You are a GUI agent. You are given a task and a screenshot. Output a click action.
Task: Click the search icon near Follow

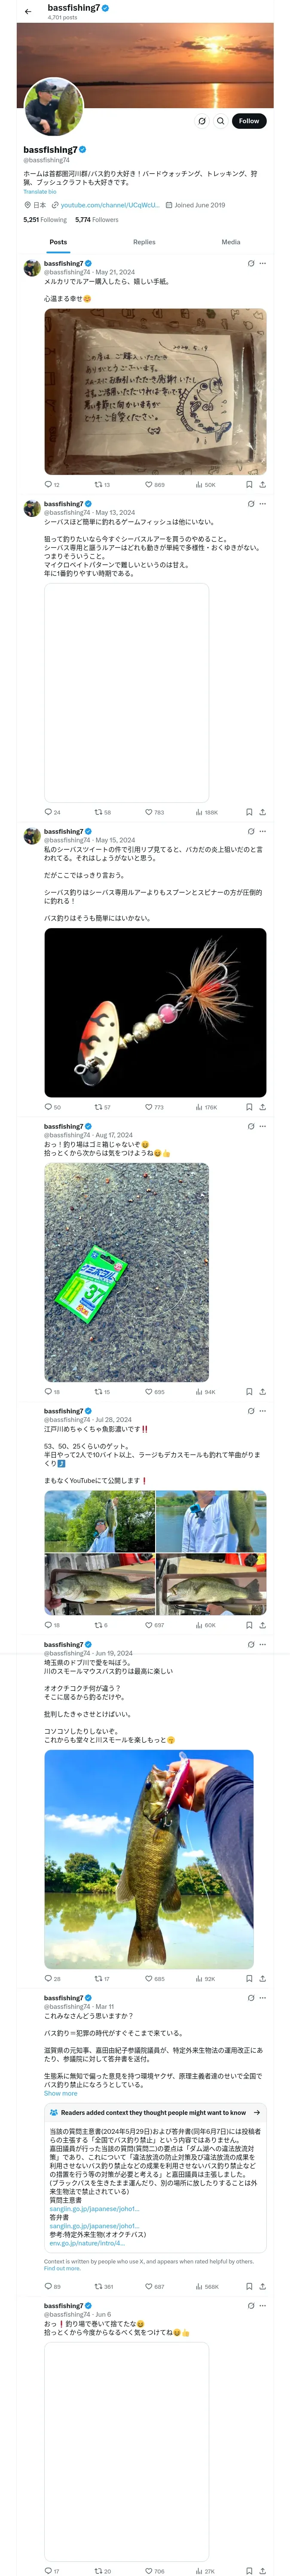click(220, 121)
